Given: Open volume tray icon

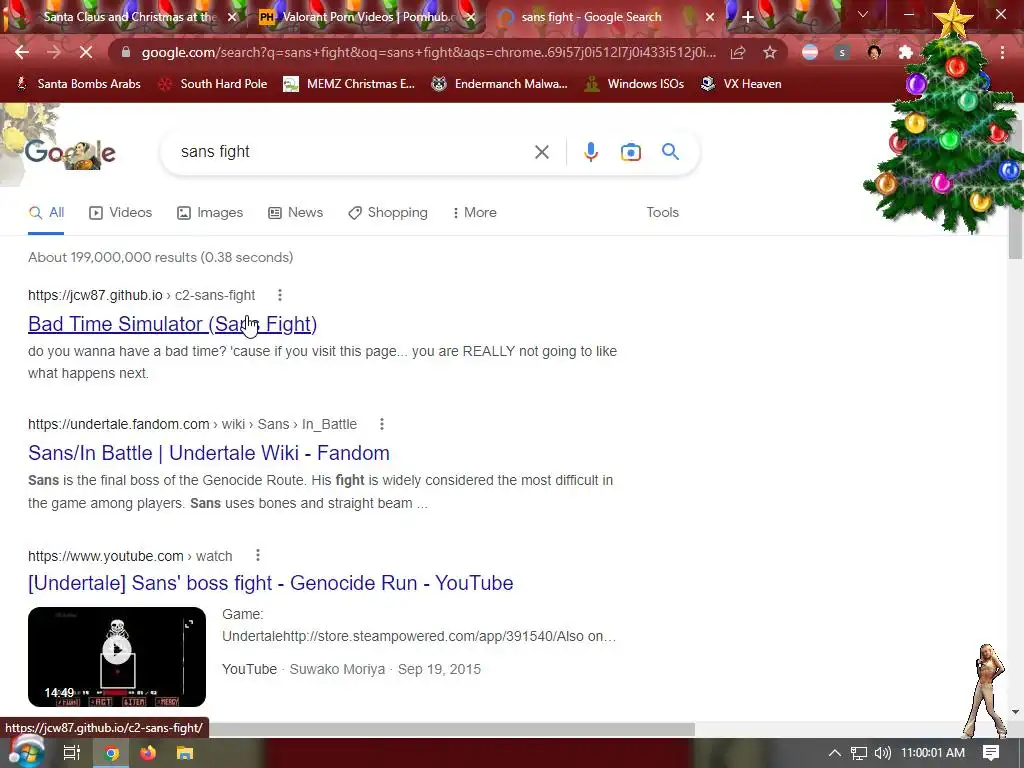Looking at the screenshot, I should (x=882, y=753).
